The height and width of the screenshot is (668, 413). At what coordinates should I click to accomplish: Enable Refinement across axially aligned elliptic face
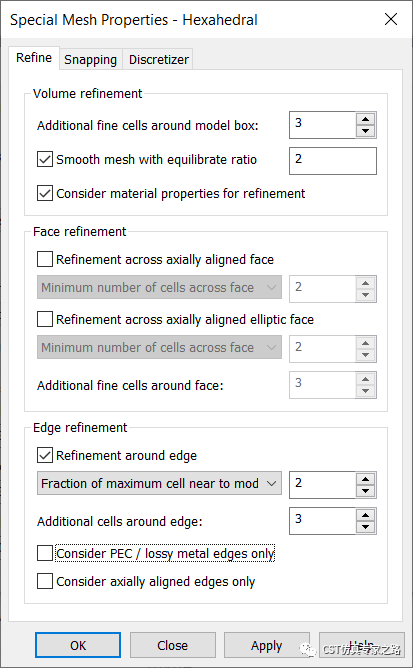45,319
